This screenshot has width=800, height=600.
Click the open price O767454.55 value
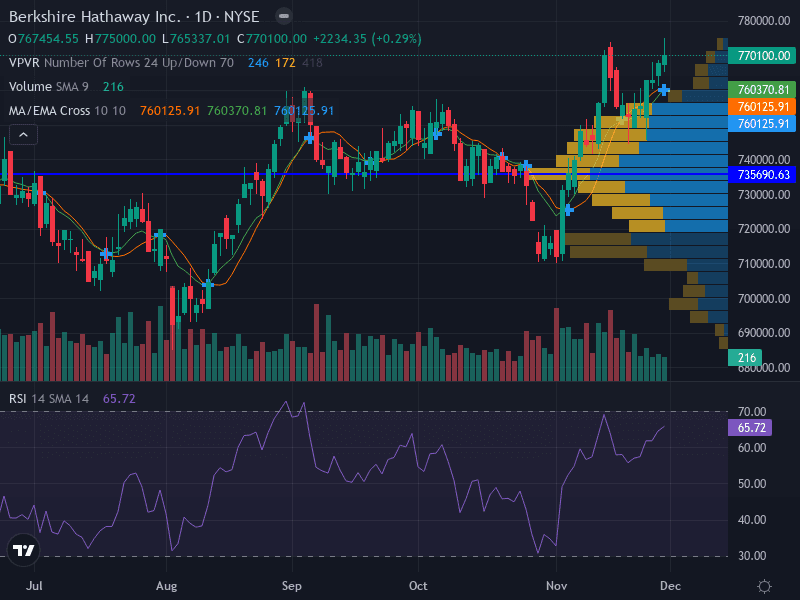[x=43, y=39]
